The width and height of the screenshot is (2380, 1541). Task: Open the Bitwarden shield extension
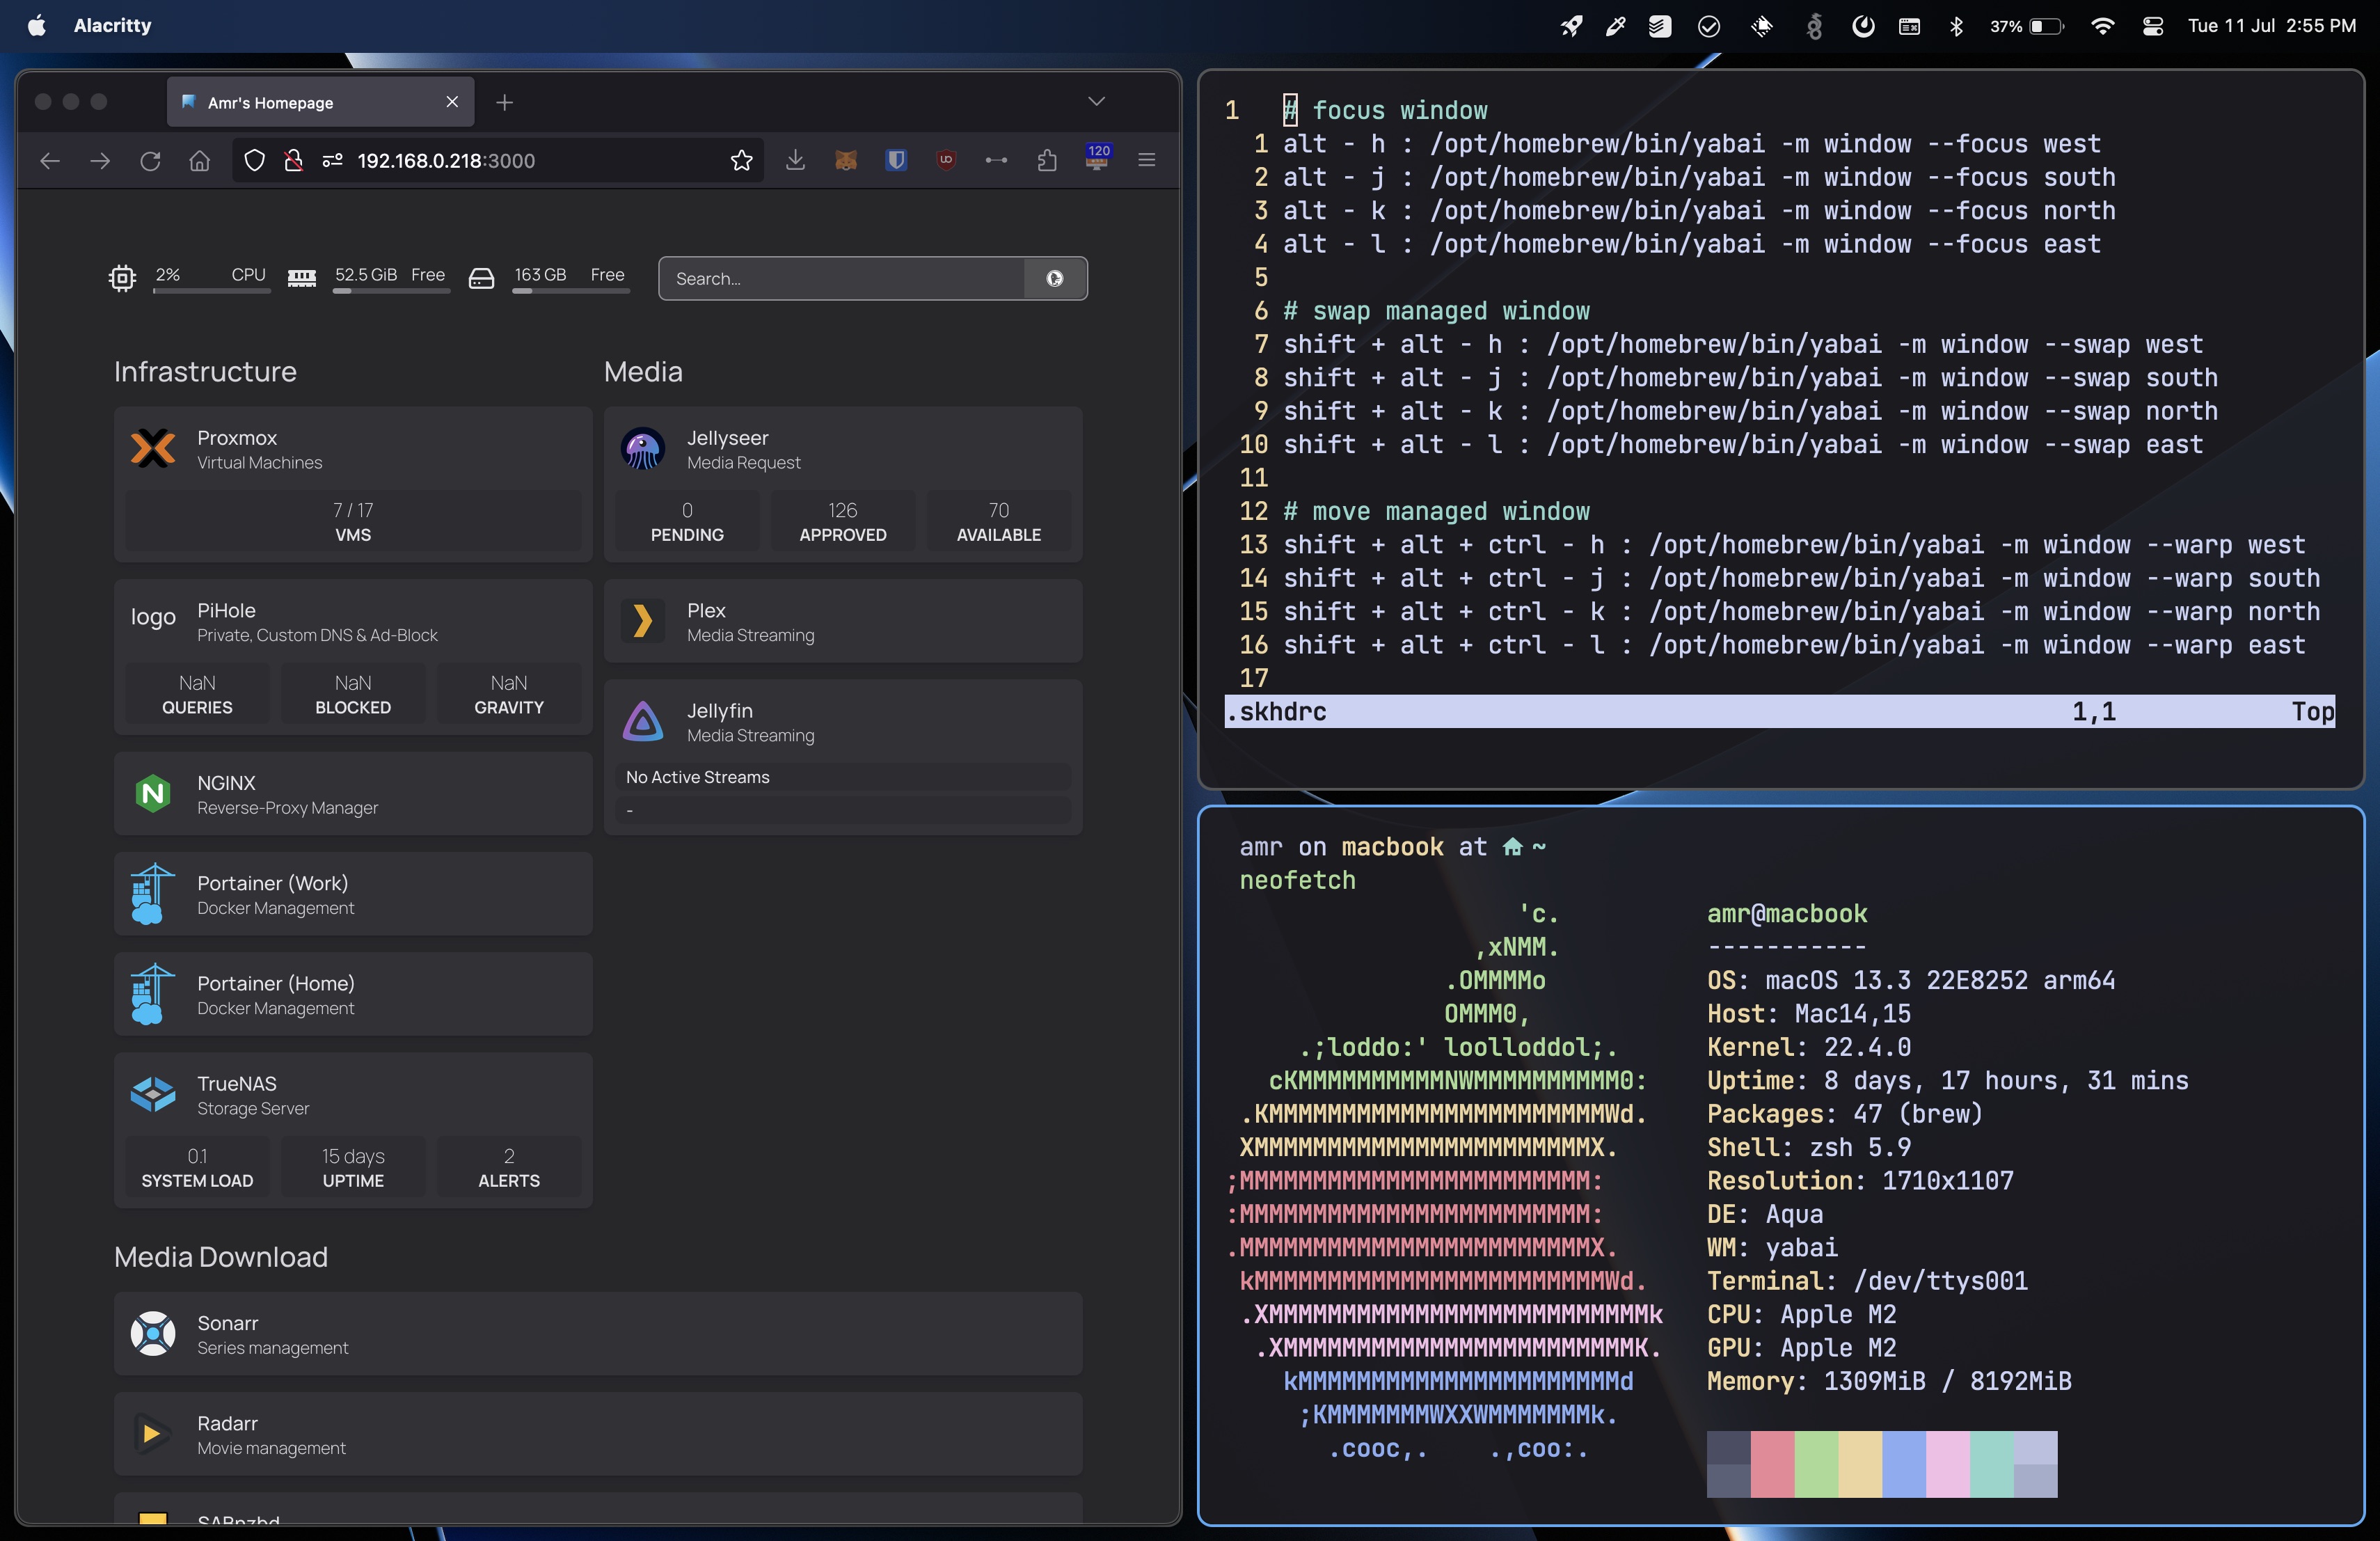click(x=896, y=160)
